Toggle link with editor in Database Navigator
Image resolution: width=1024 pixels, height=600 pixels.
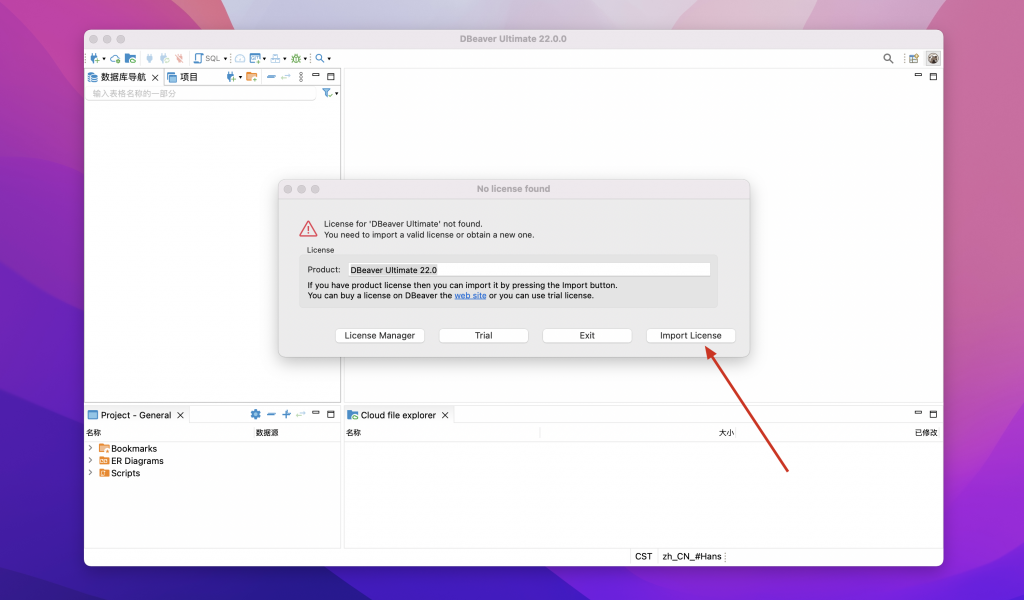tap(286, 77)
